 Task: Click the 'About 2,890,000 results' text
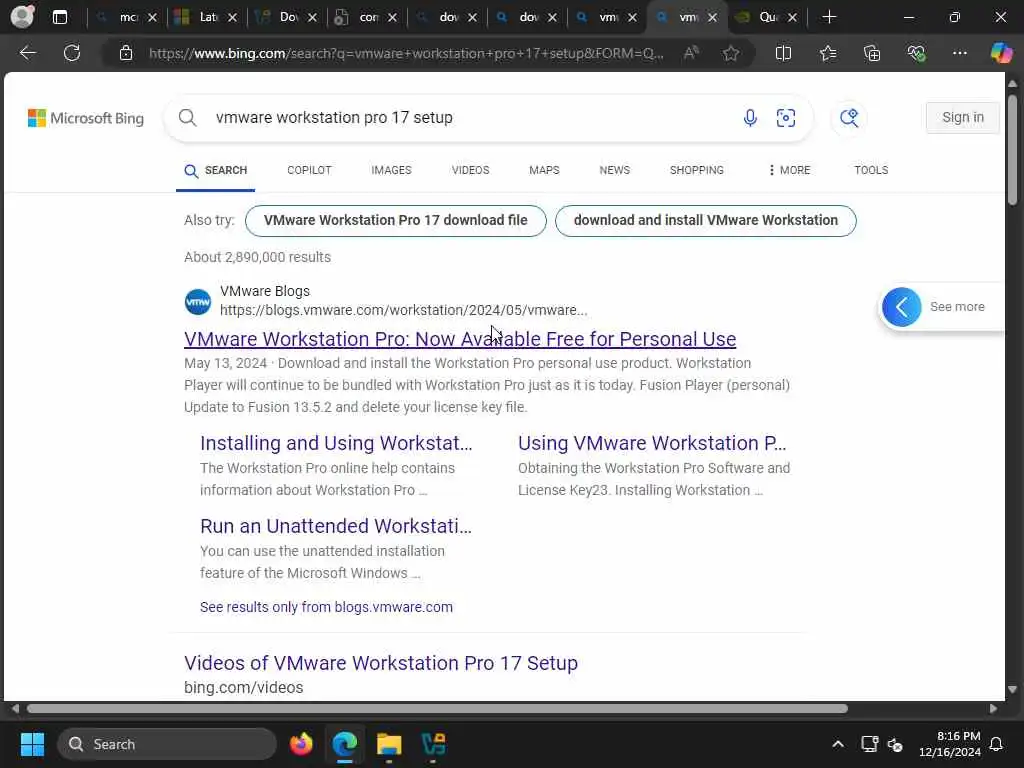point(257,257)
